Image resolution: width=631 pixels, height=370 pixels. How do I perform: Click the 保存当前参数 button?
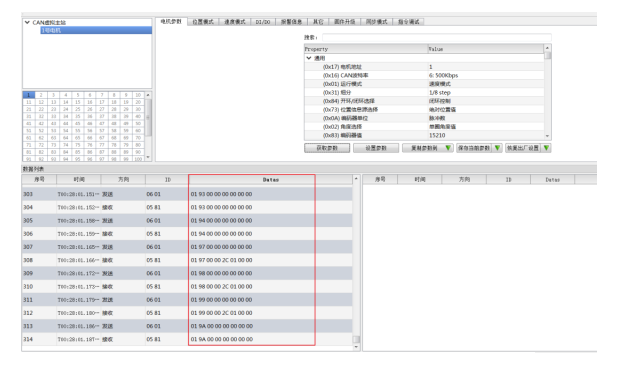point(474,148)
